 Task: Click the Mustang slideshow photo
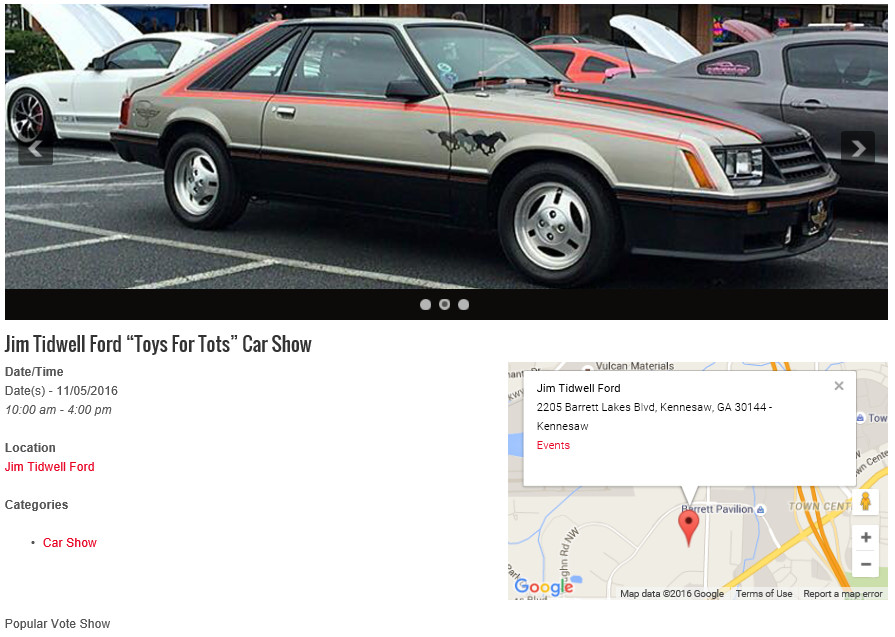point(446,147)
